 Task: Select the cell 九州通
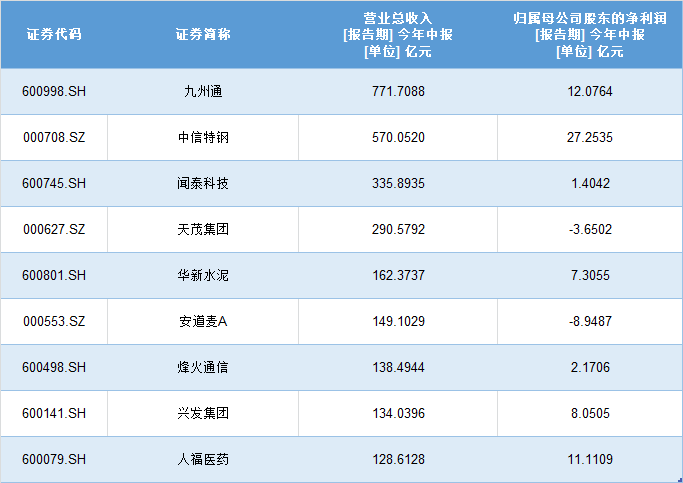(x=203, y=91)
